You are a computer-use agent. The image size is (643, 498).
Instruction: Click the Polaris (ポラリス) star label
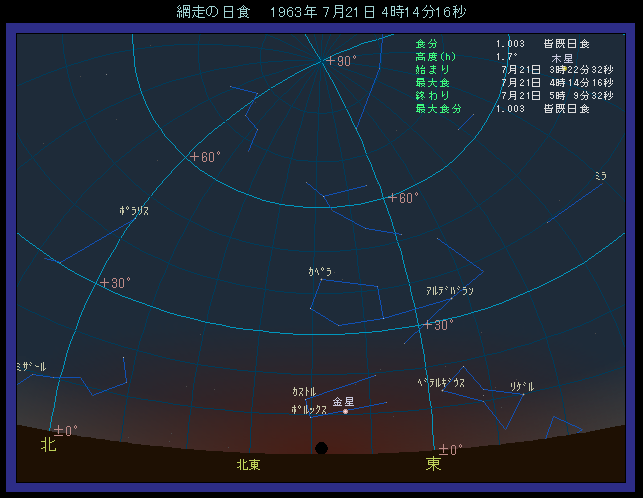pos(133,212)
